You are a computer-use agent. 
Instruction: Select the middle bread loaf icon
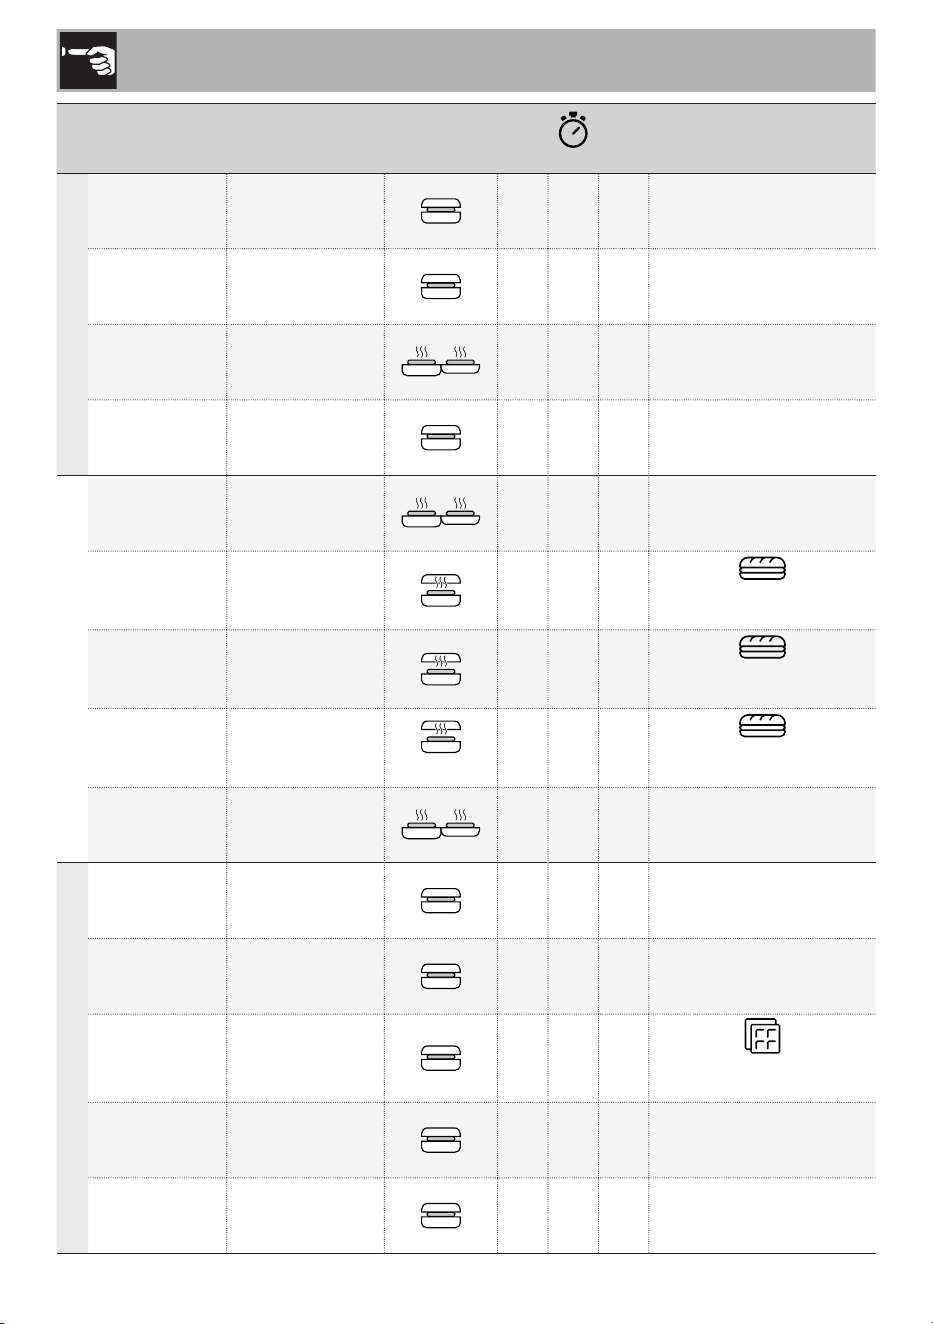762,646
